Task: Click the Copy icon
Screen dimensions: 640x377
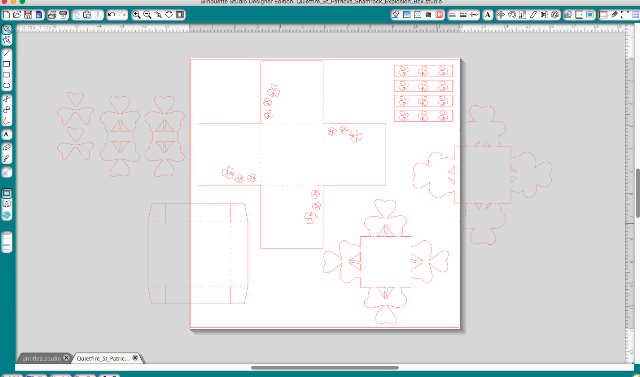Action: tap(77, 15)
